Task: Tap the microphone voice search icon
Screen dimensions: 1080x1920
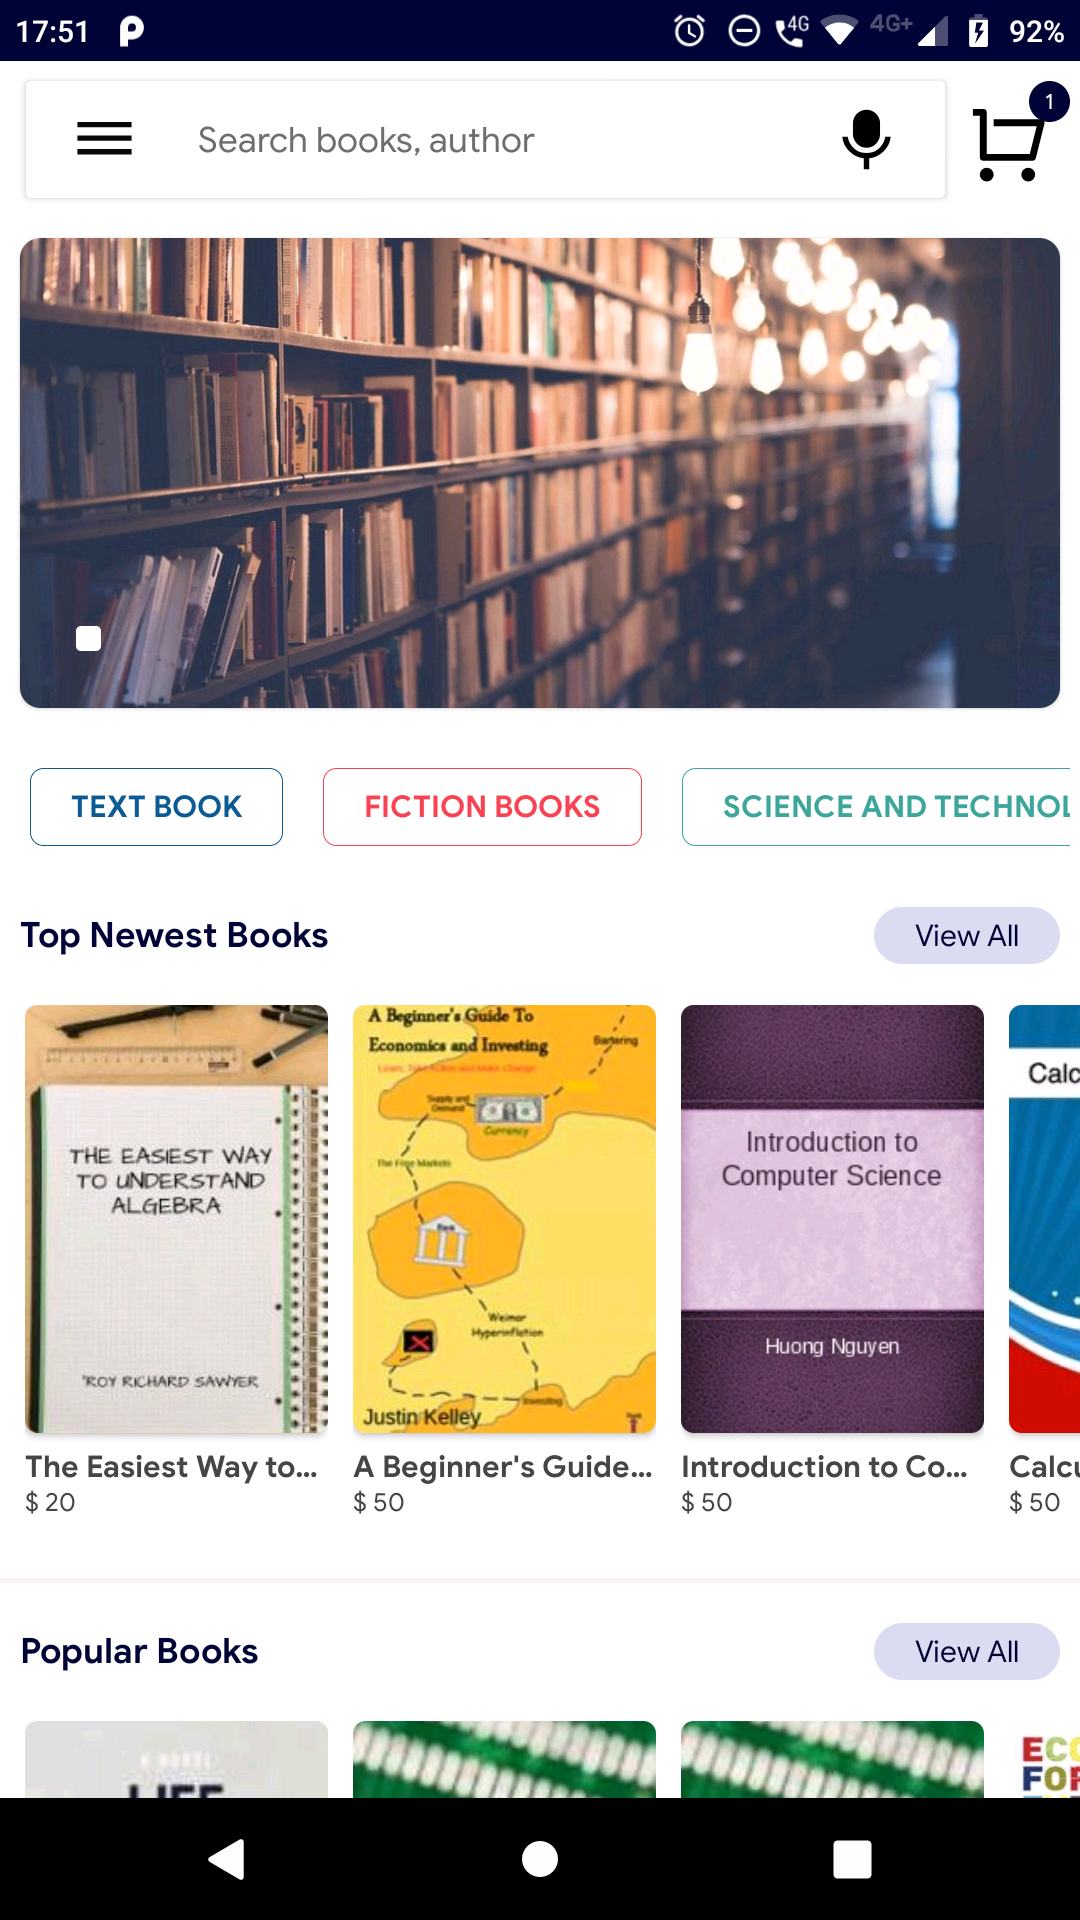Action: [x=866, y=139]
